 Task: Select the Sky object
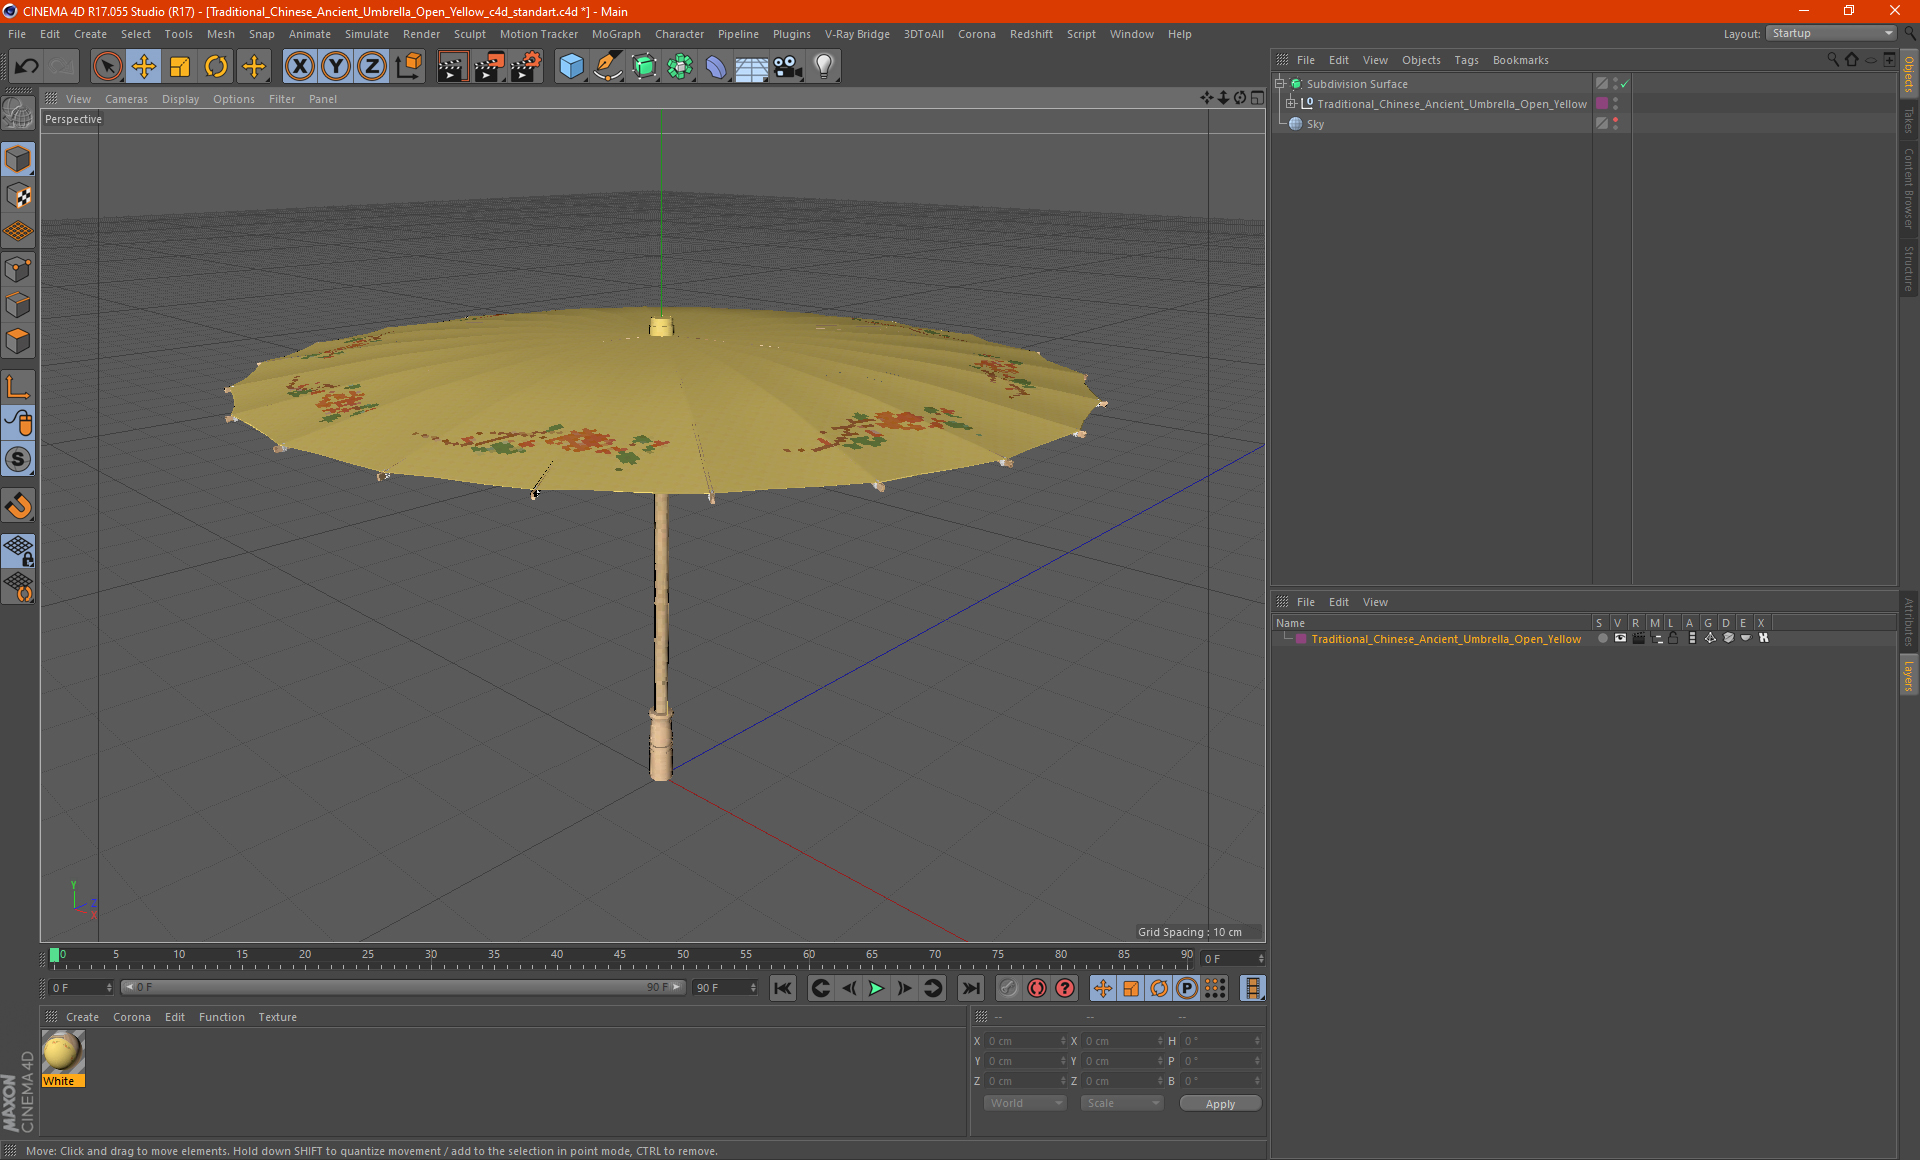(x=1315, y=124)
